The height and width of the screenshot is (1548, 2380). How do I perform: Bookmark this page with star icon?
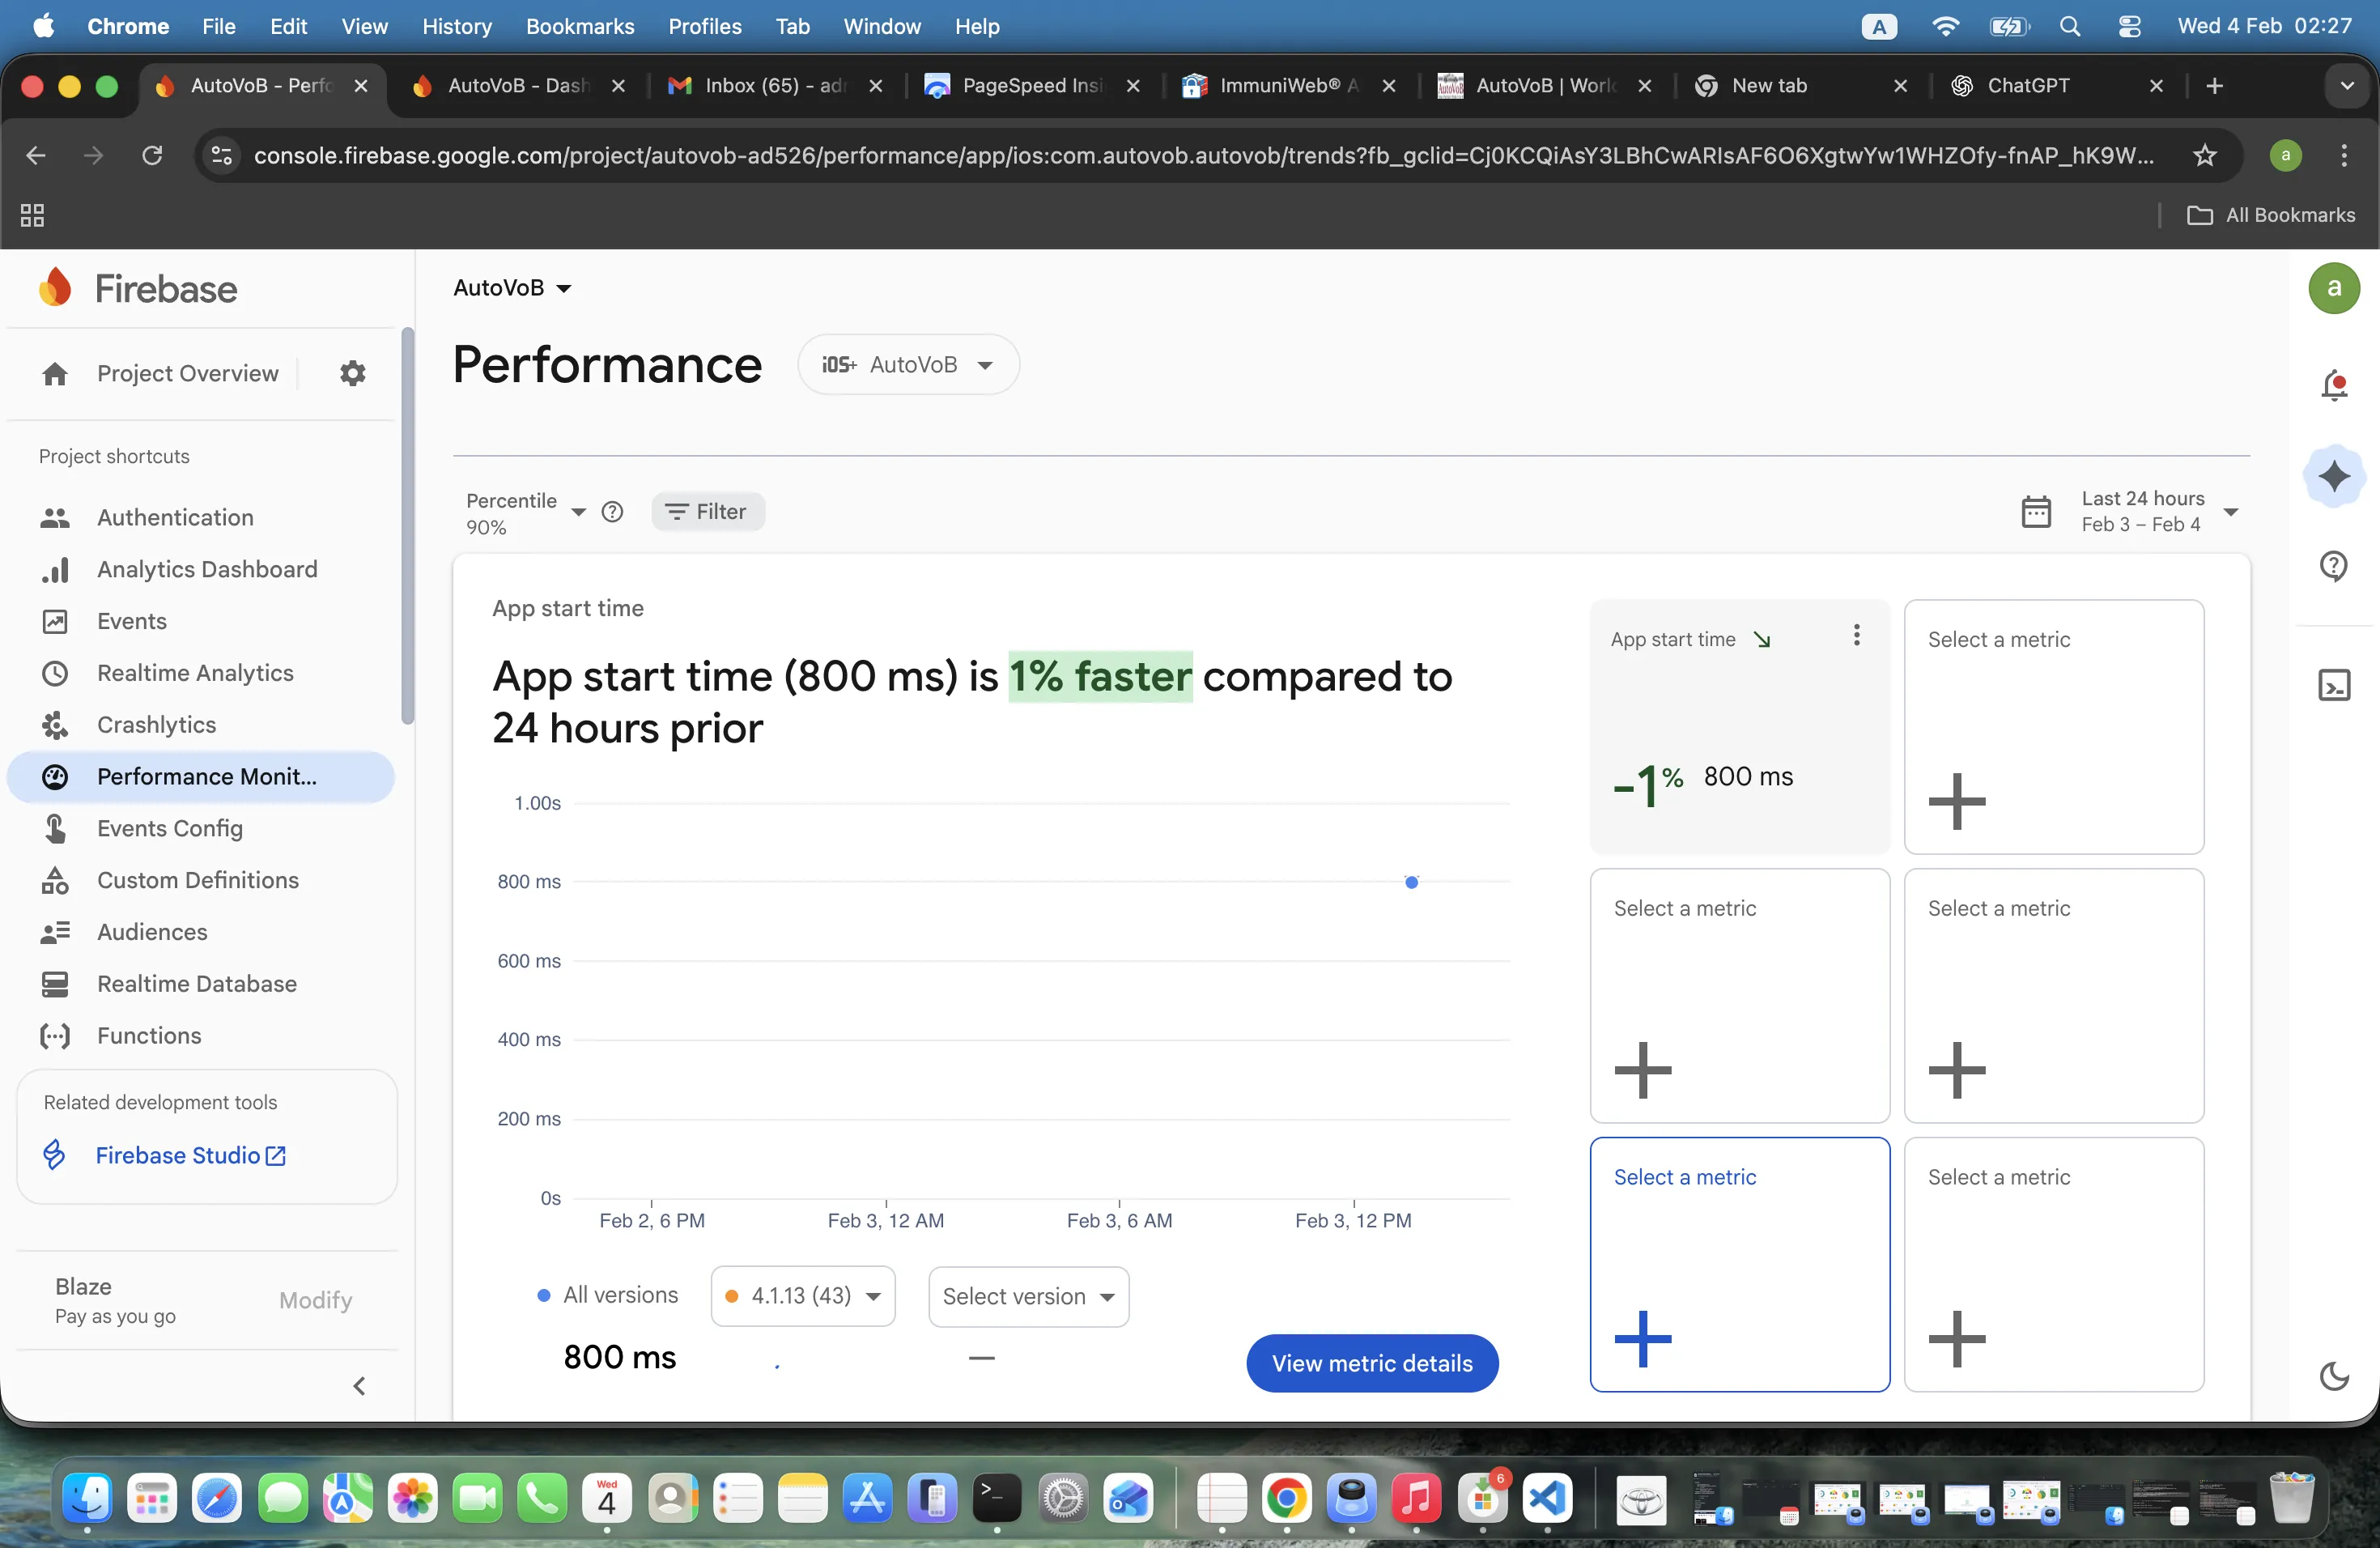pos(2204,155)
